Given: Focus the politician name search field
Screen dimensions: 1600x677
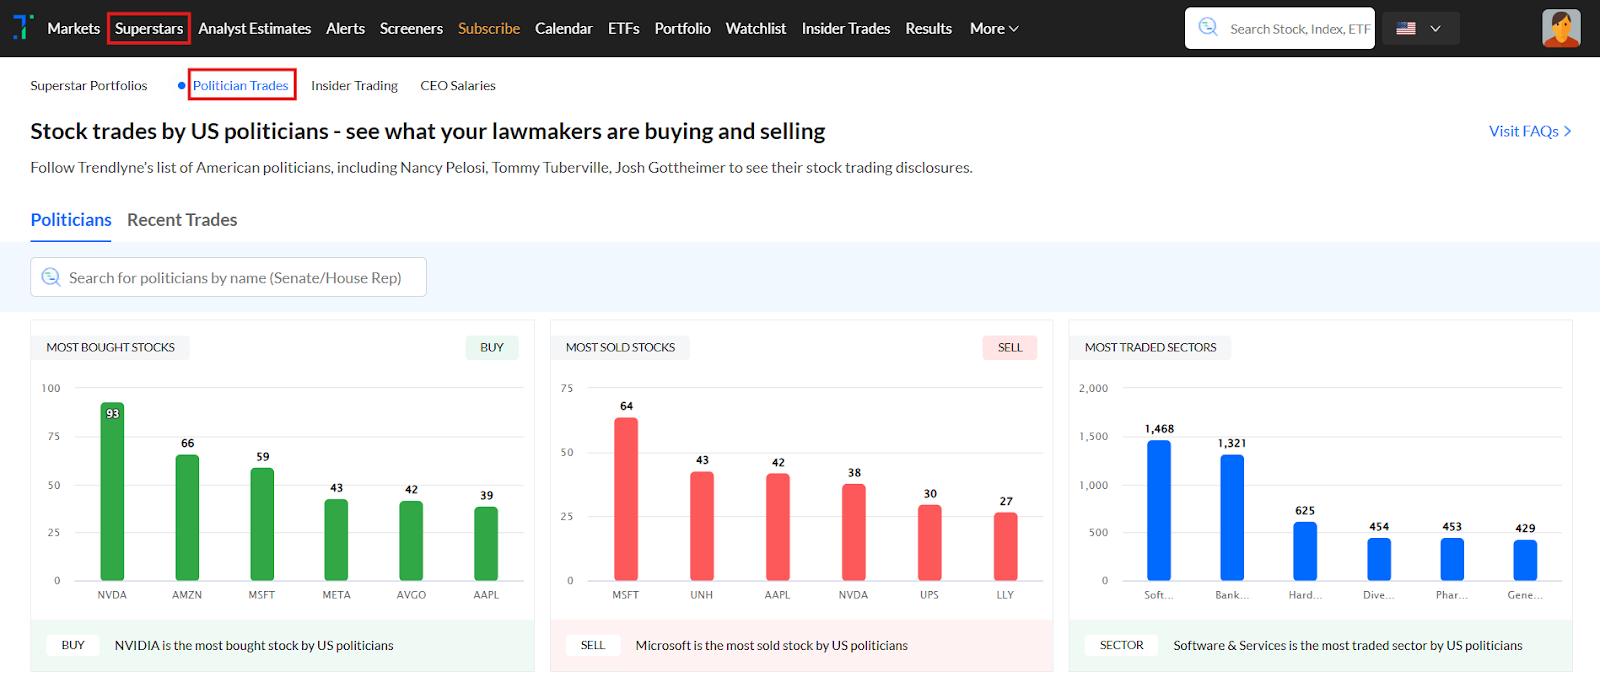Looking at the screenshot, I should (x=240, y=278).
